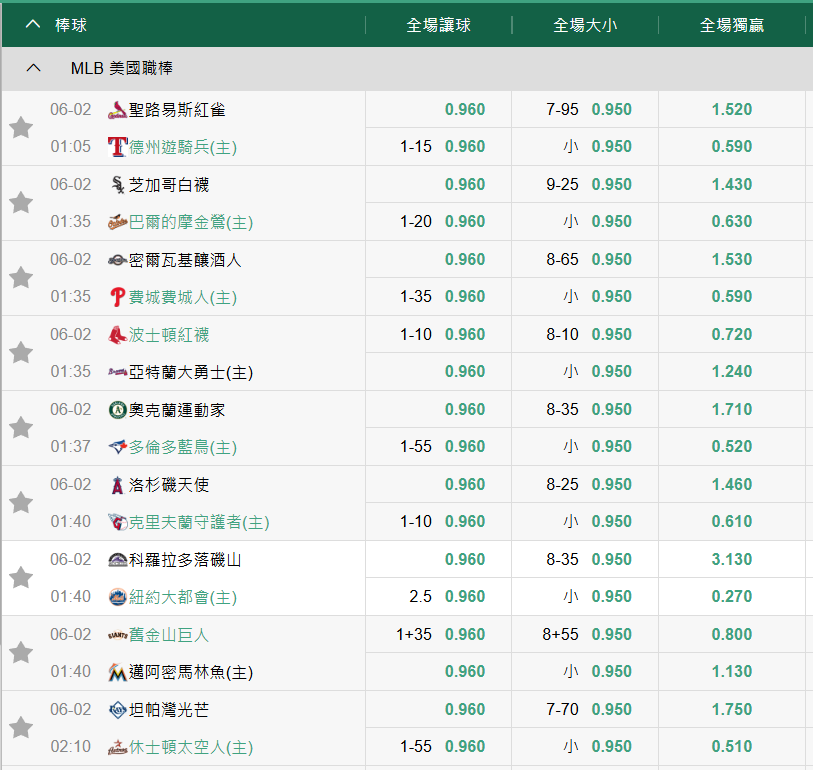
Task: Collapse the 棒球 section chevron
Action: click(x=33, y=24)
